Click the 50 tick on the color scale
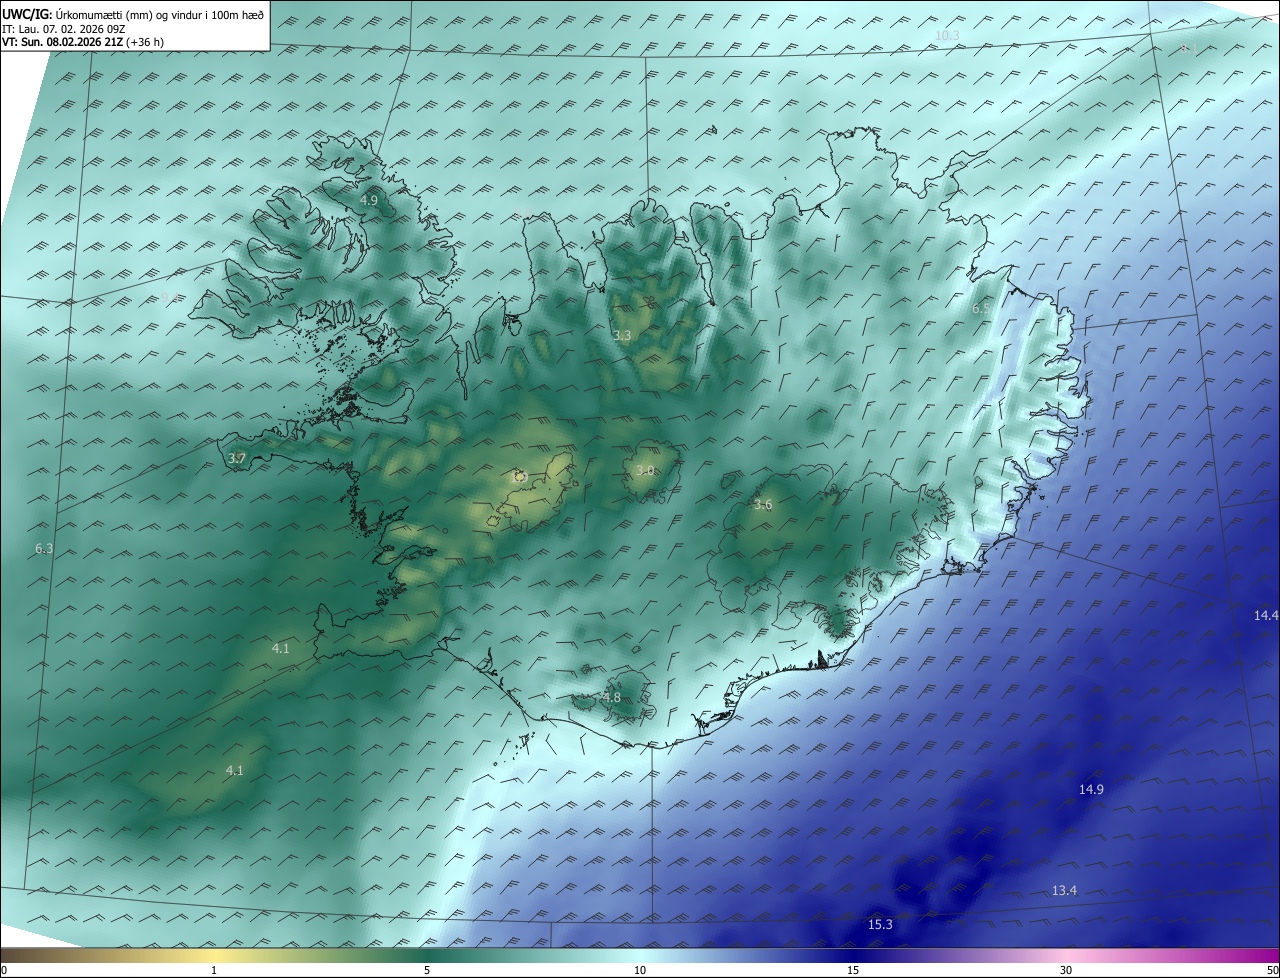This screenshot has width=1280, height=978. 1272,970
